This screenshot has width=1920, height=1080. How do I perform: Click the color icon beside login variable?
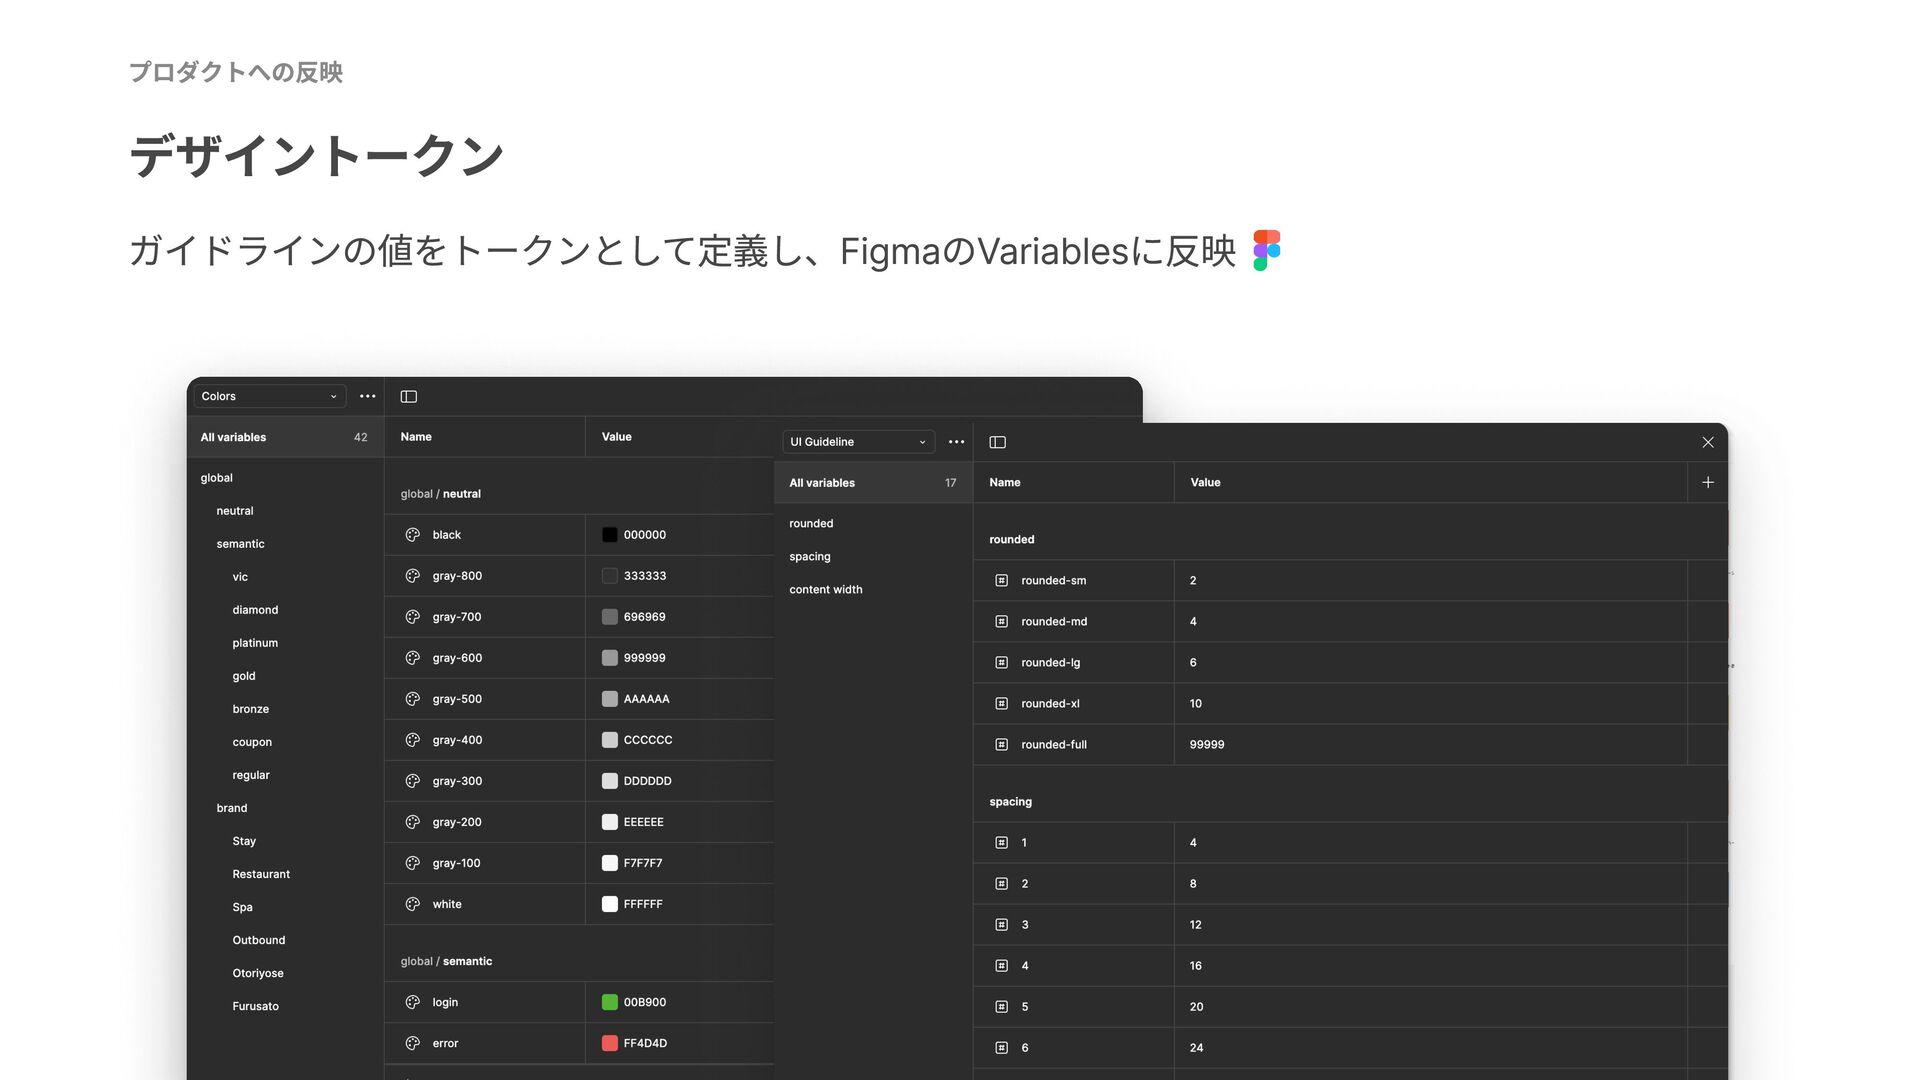[413, 1002]
